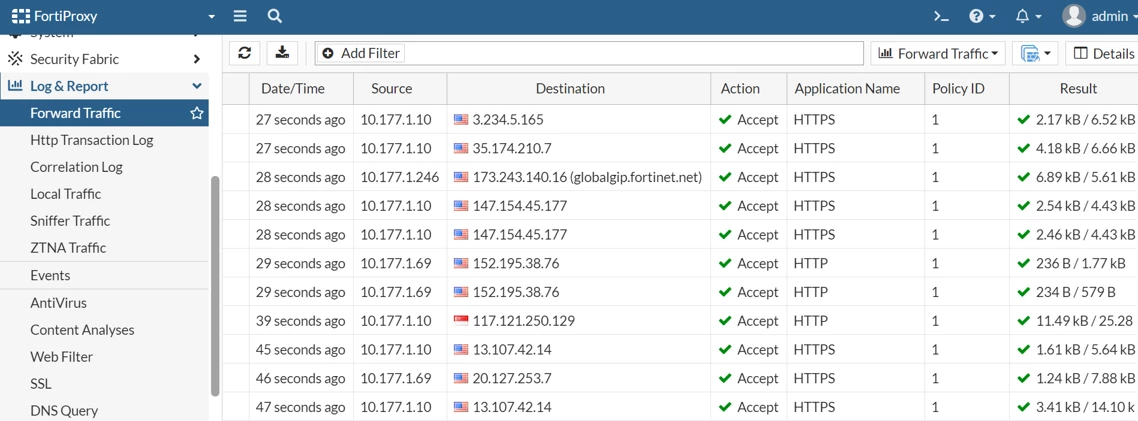Select the '46 seconds ago' timestamp
Image resolution: width=1138 pixels, height=421 pixels.
point(300,378)
